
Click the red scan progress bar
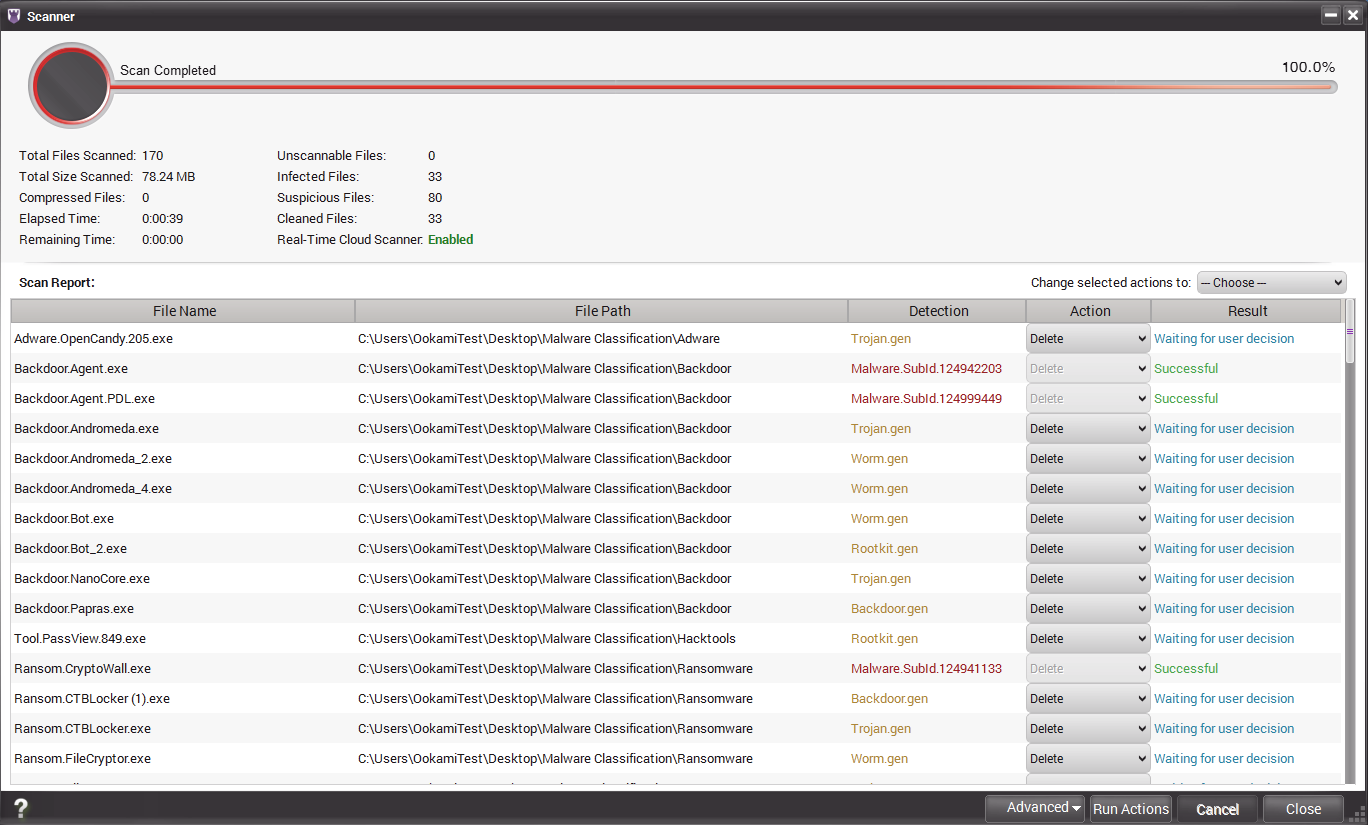point(720,87)
